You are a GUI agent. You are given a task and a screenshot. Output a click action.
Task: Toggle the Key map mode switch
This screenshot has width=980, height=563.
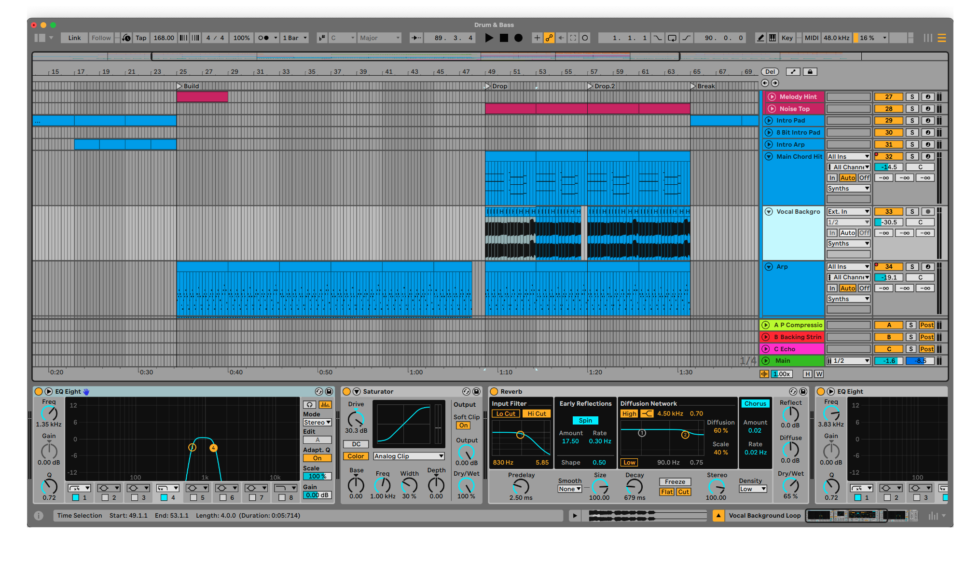(x=786, y=38)
